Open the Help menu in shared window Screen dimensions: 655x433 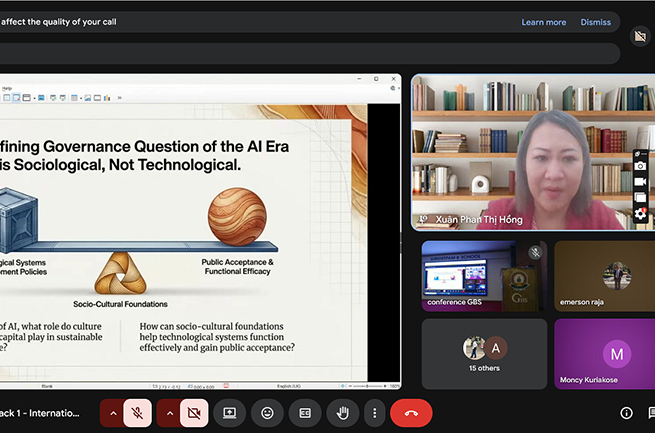coord(7,88)
